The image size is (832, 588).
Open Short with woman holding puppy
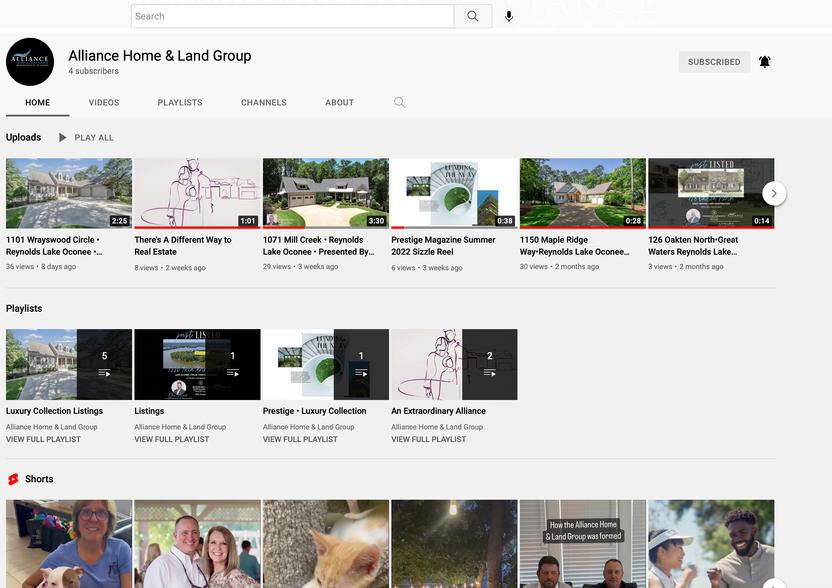(69, 543)
